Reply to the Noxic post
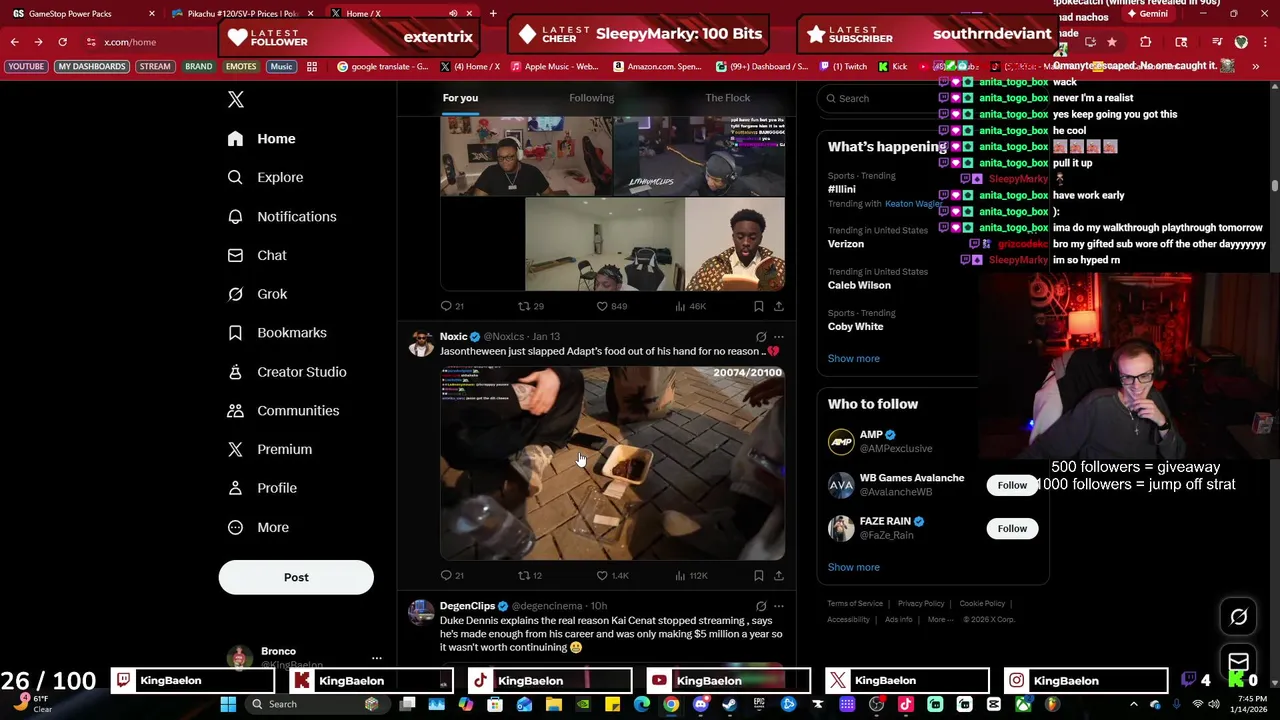This screenshot has width=1280, height=720. pyautogui.click(x=452, y=576)
